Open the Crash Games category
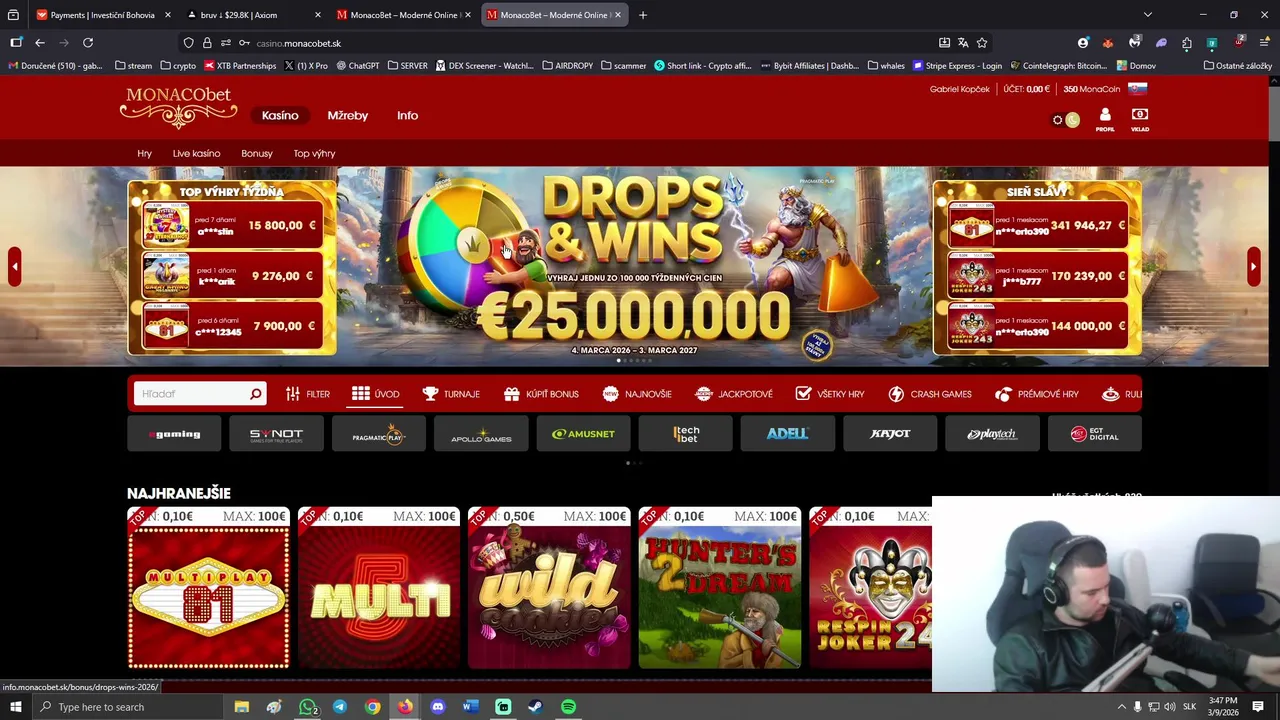Screen dimensions: 1280x720 [x=930, y=394]
